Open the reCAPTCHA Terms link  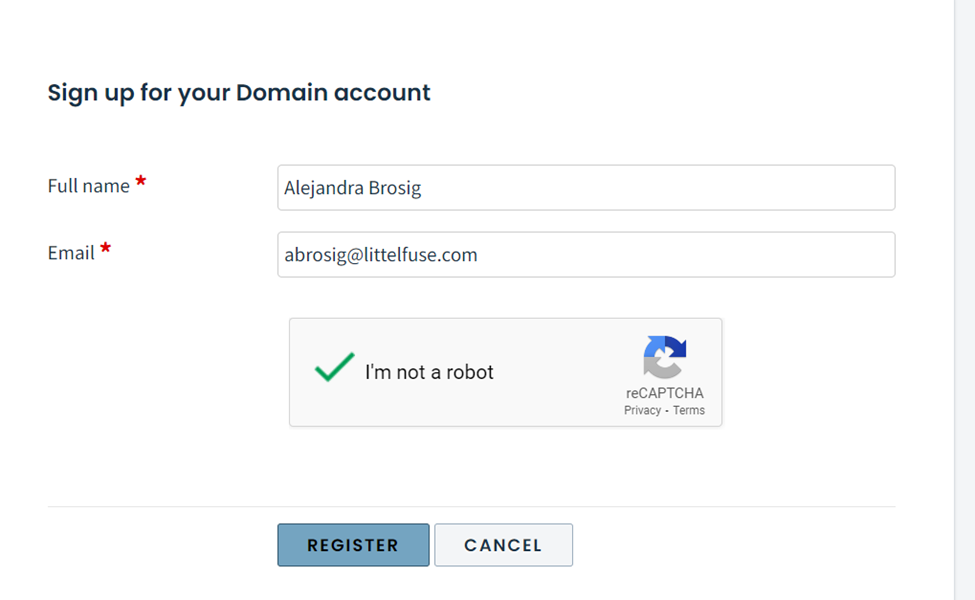[689, 410]
